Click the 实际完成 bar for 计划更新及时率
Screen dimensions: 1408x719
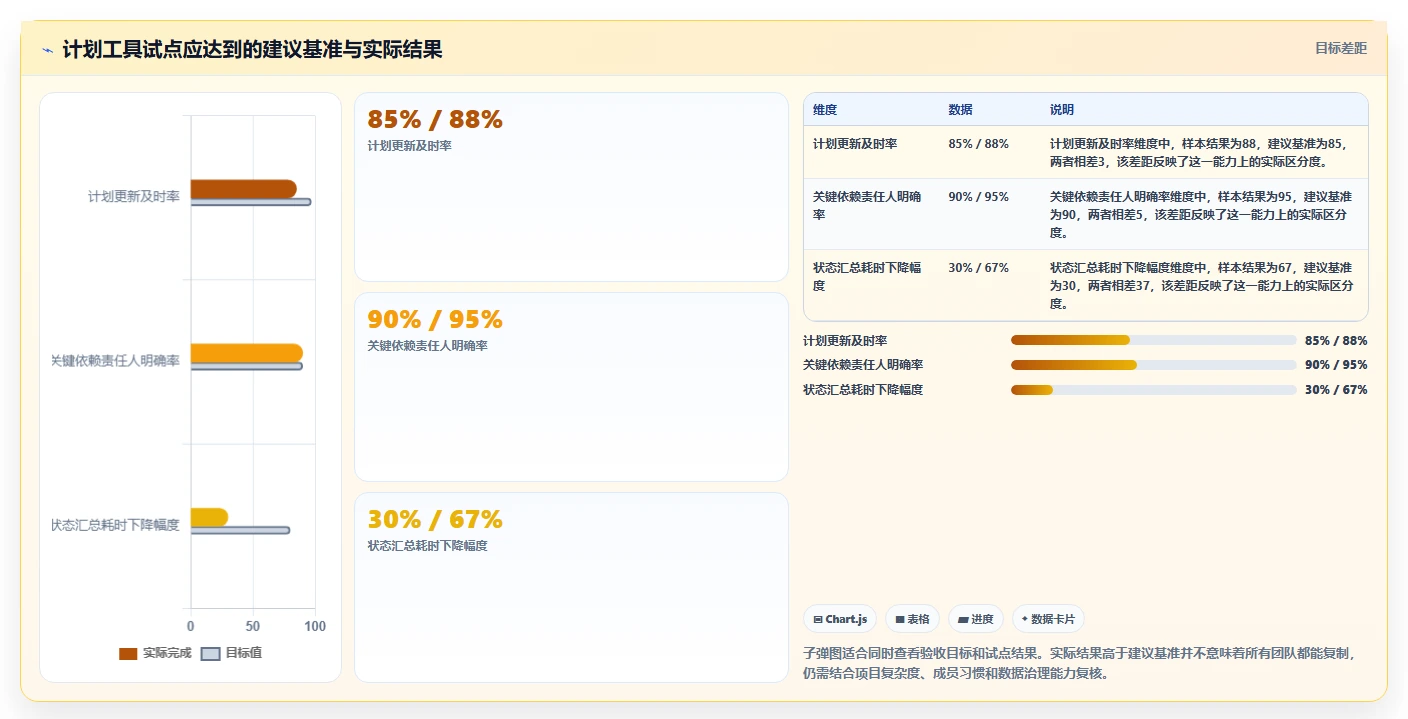243,189
